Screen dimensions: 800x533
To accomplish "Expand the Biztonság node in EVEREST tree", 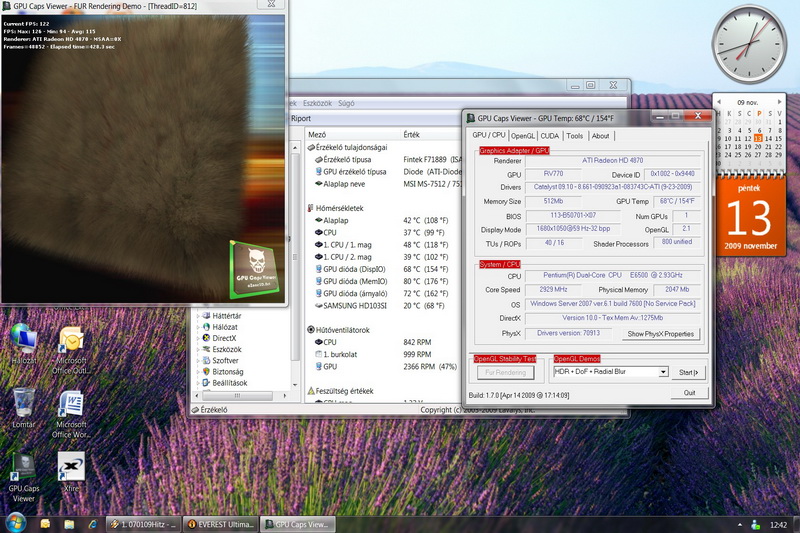I will (198, 372).
